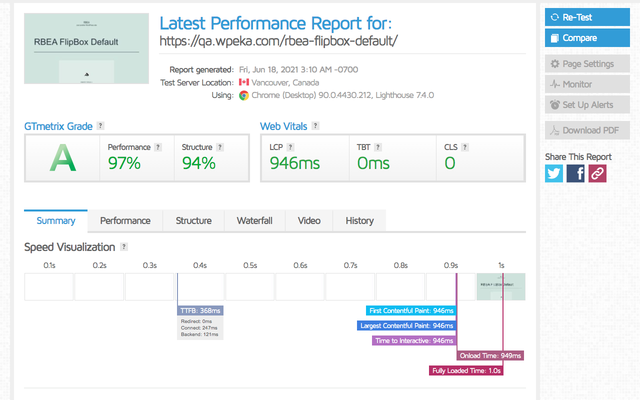The image size is (640, 400).
Task: Click the Chrome browser icon
Action: 244,95
